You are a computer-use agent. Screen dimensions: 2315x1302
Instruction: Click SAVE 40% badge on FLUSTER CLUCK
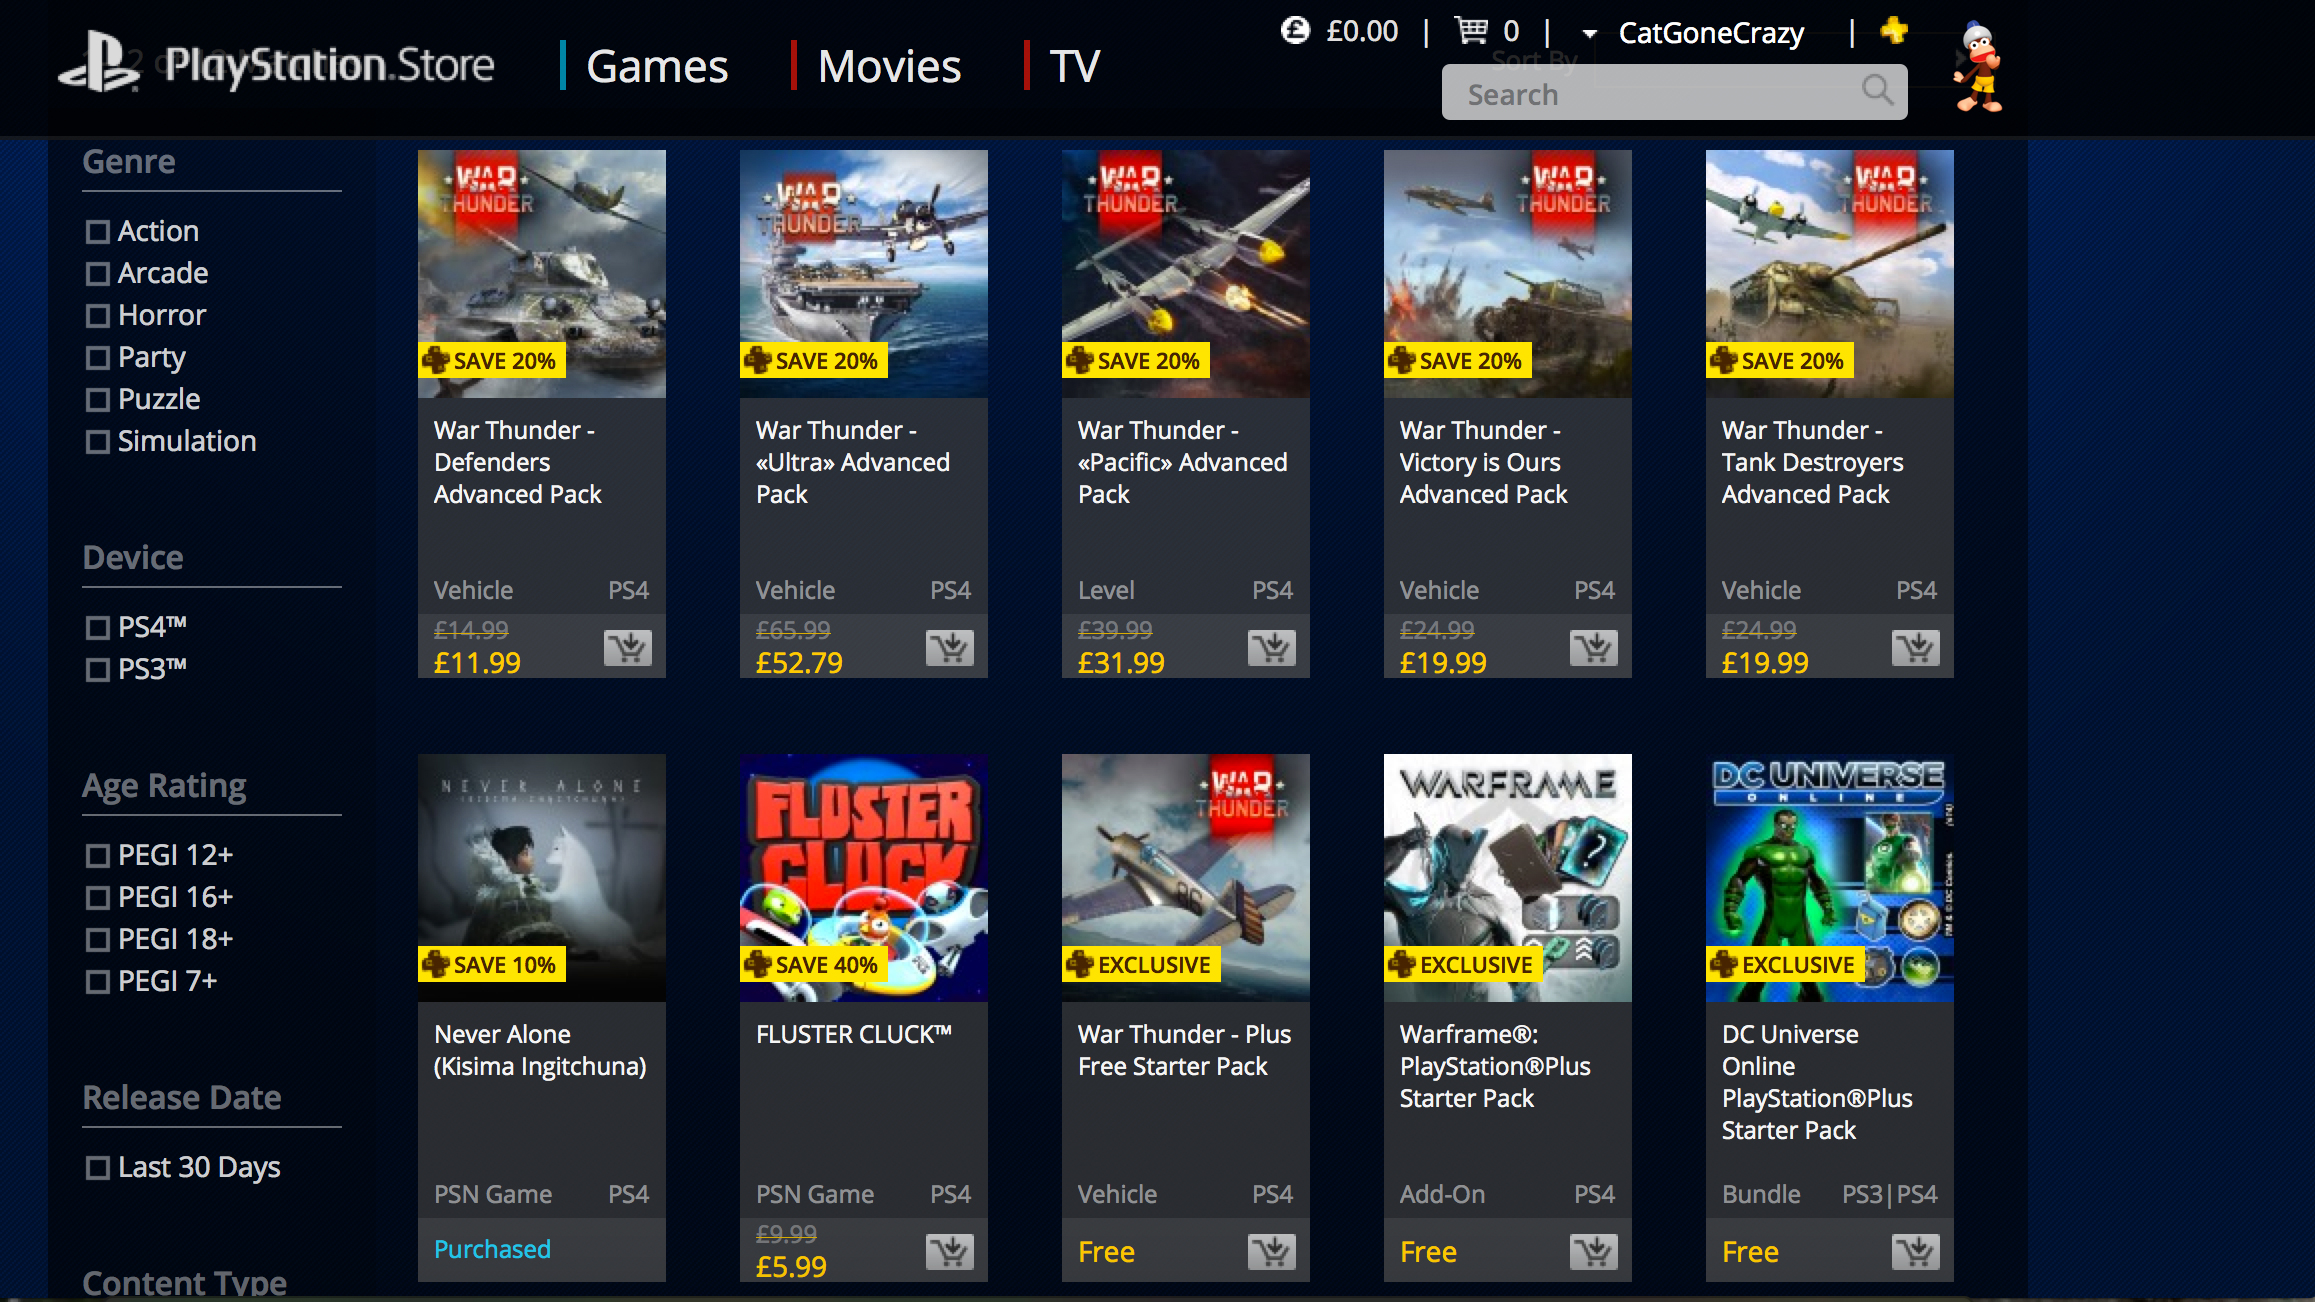(814, 965)
